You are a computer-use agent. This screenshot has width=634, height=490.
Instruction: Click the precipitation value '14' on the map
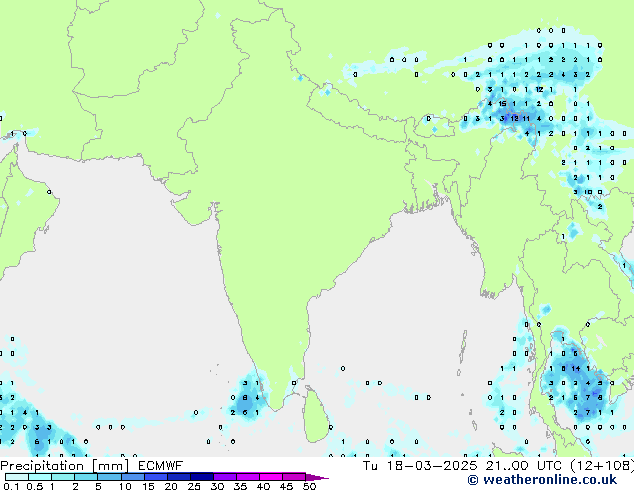(576, 368)
